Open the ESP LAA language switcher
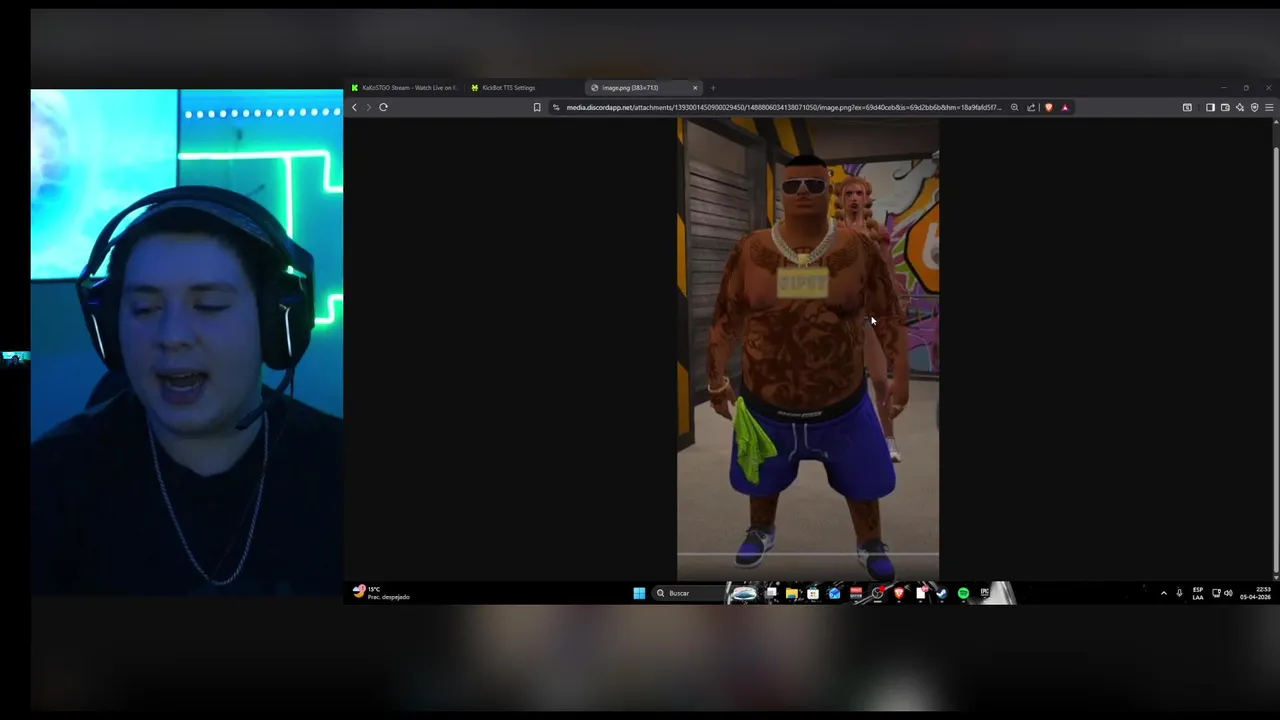 1198,593
